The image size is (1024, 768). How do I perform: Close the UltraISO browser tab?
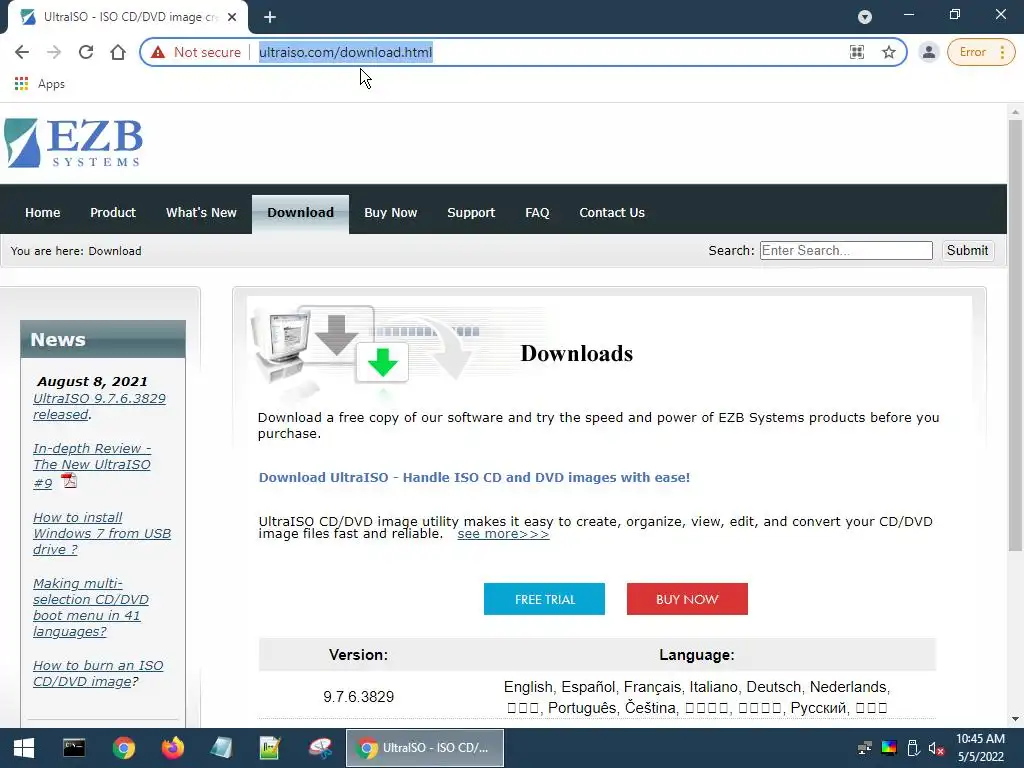pyautogui.click(x=232, y=17)
